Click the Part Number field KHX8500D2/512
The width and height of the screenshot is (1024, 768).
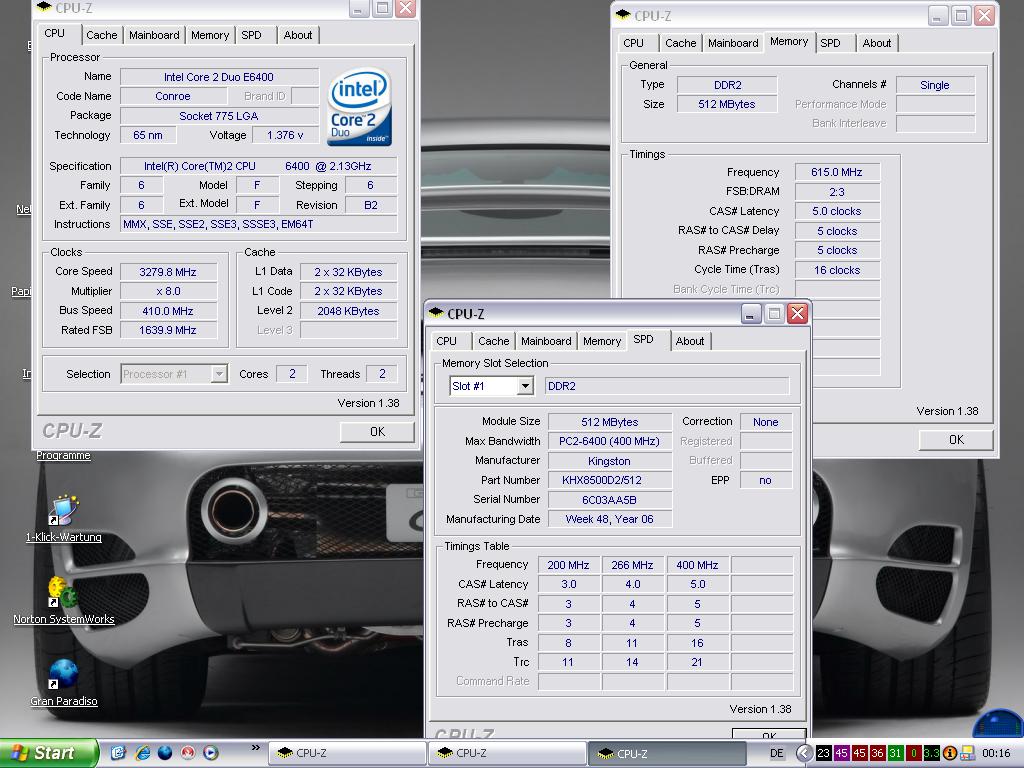coord(609,480)
